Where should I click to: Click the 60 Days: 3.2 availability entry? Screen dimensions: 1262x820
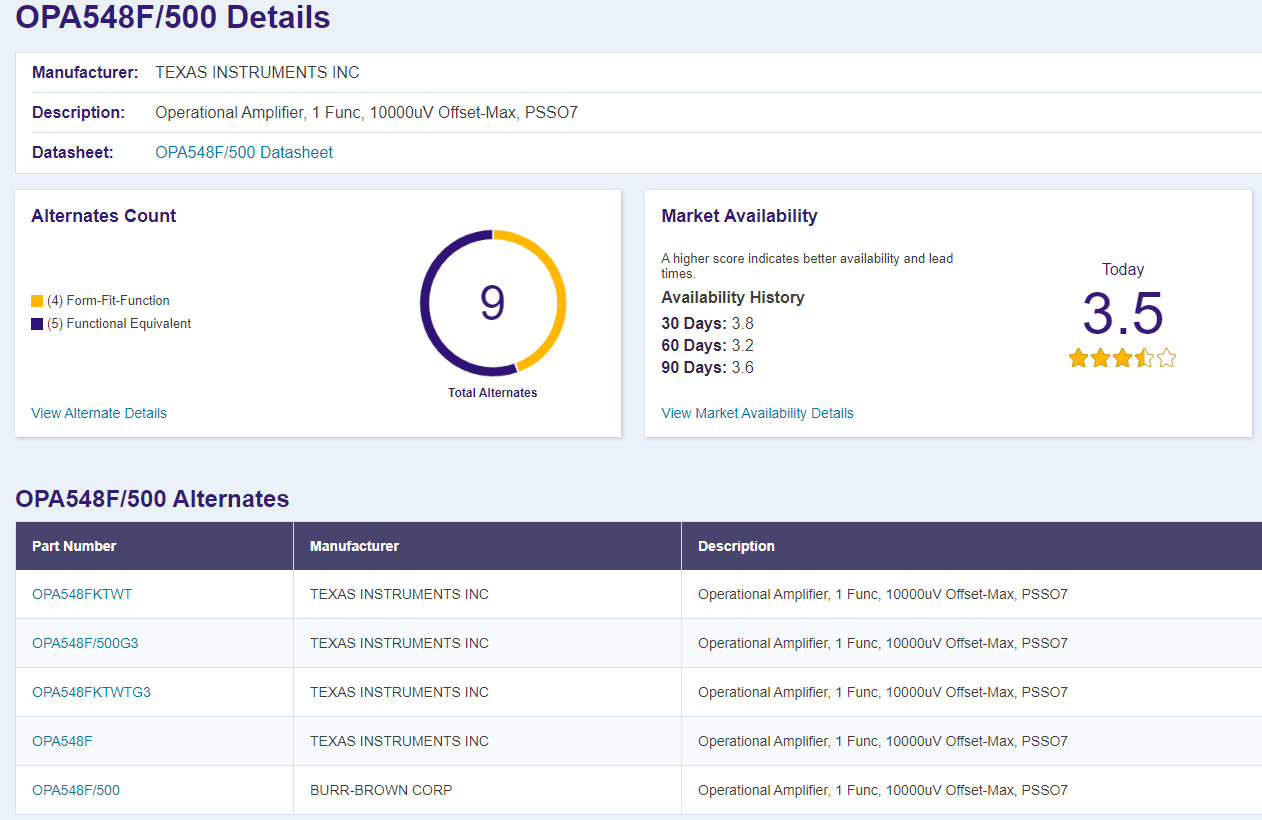pyautogui.click(x=707, y=345)
